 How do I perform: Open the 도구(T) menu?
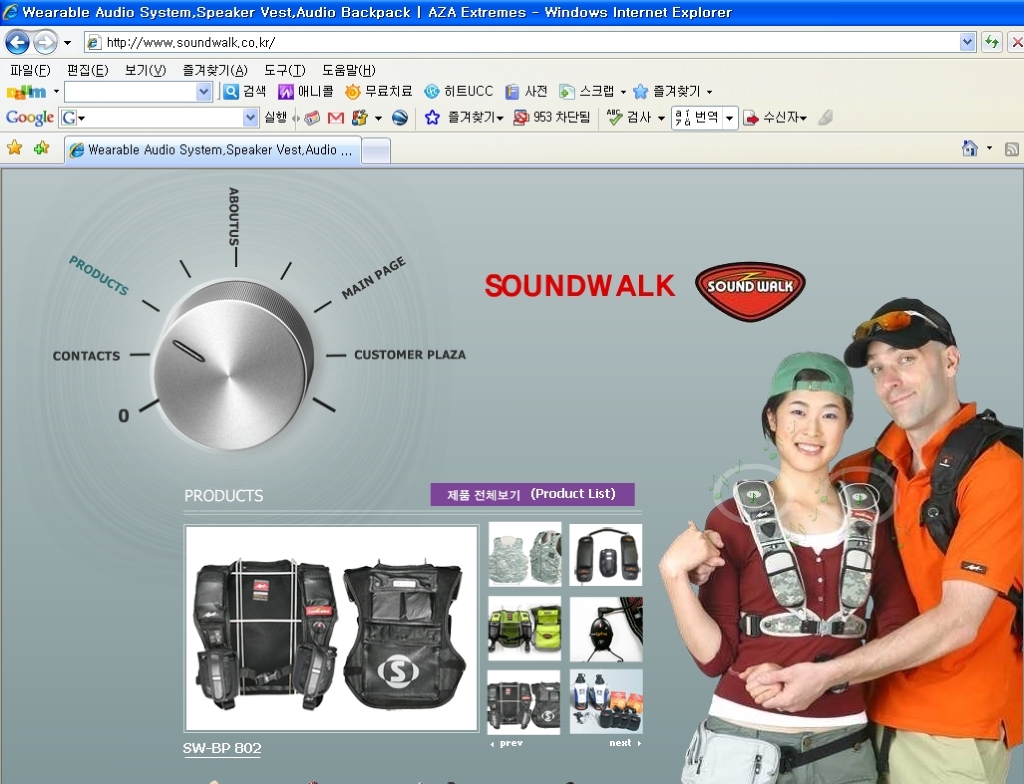[x=285, y=70]
